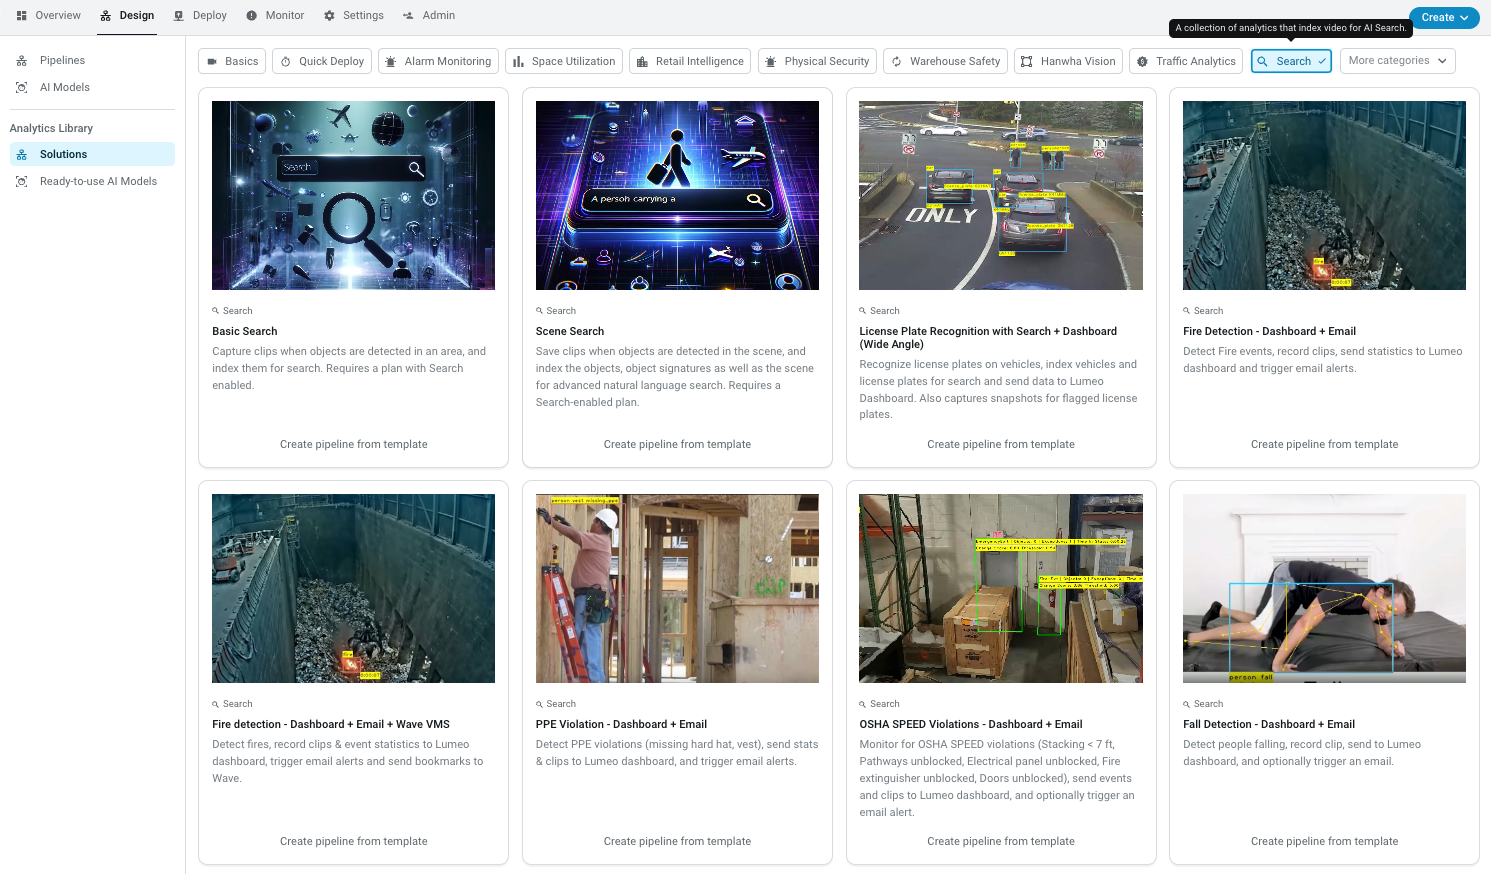Open the Scene Search thumbnail image
The height and width of the screenshot is (874, 1491).
coord(677,195)
